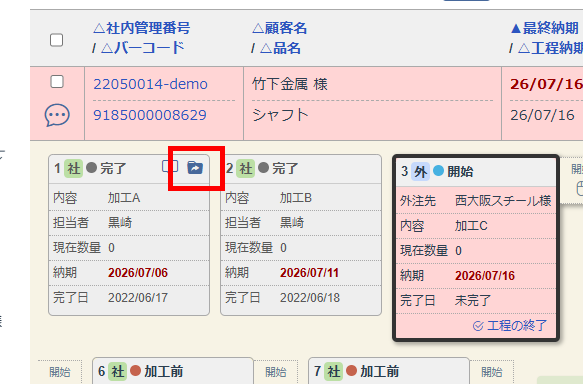The height and width of the screenshot is (384, 583).
Task: Click the blue 開始 status dot on card 3
Action: click(439, 171)
